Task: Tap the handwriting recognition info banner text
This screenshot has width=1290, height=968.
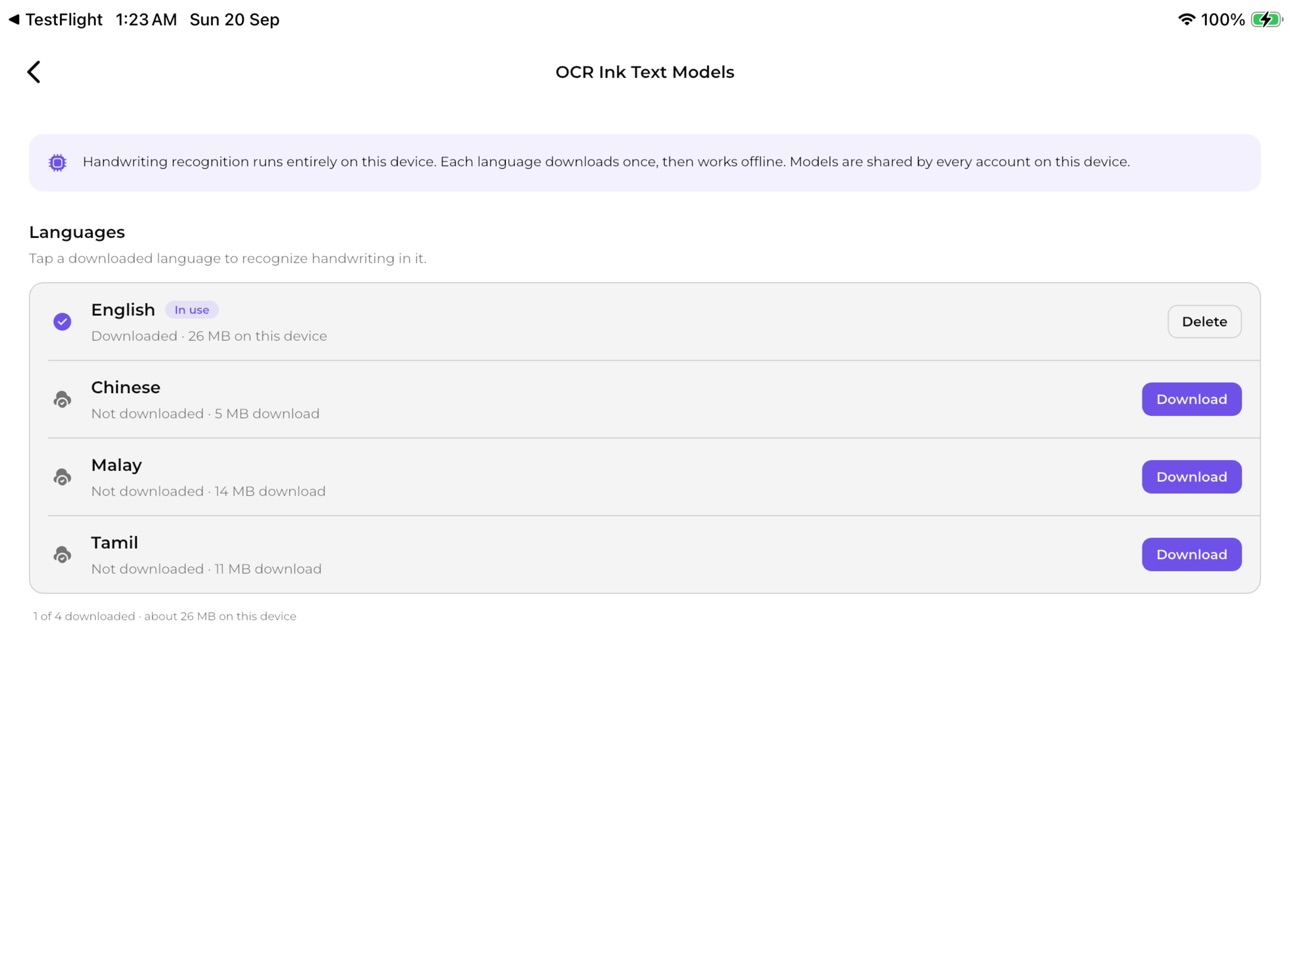Action: pos(606,162)
